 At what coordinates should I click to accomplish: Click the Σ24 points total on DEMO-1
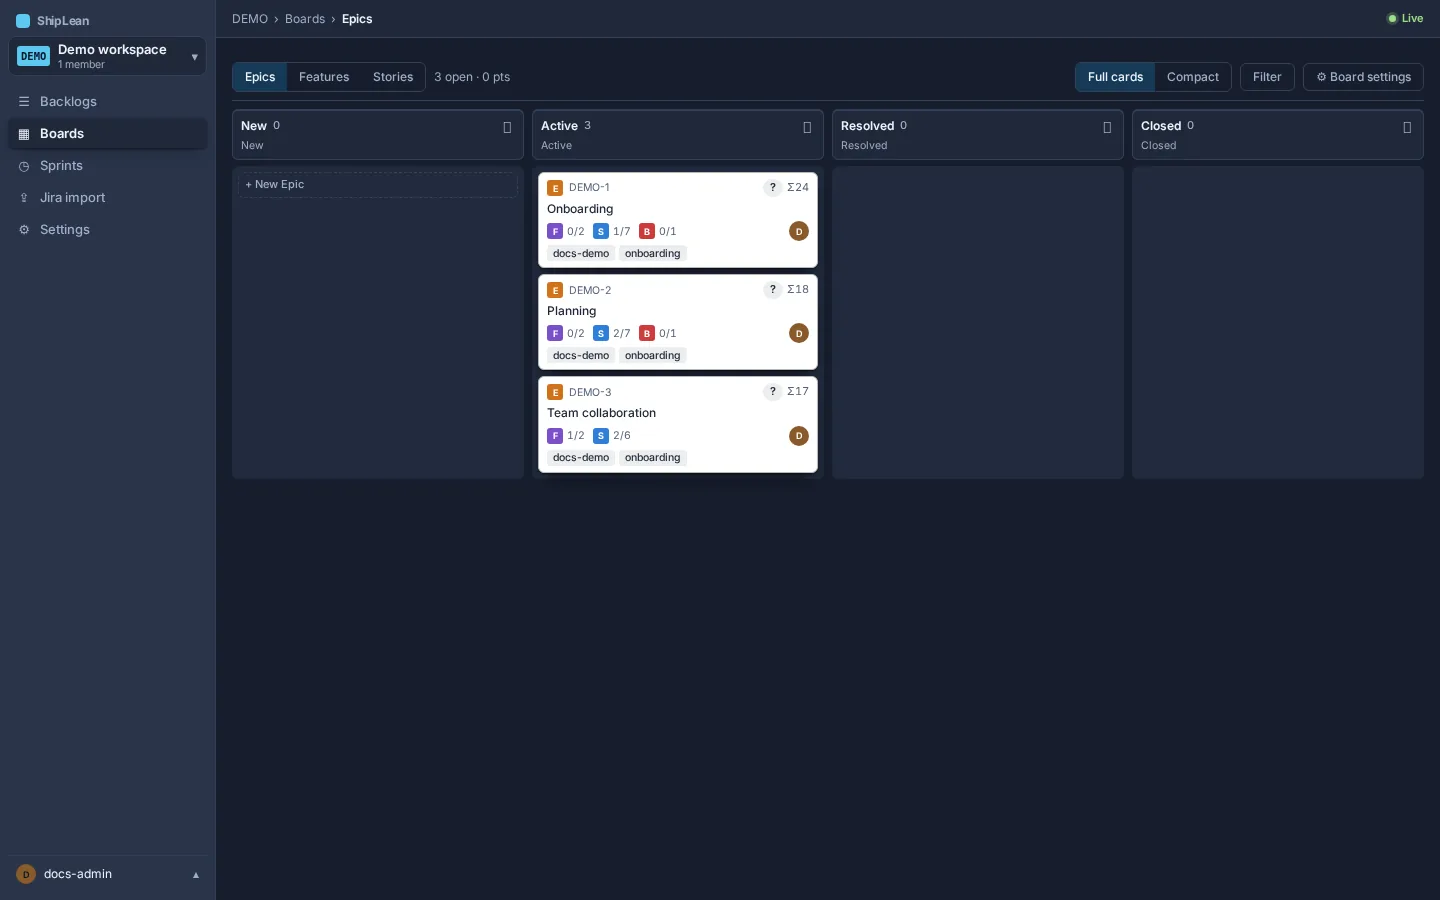coord(798,188)
